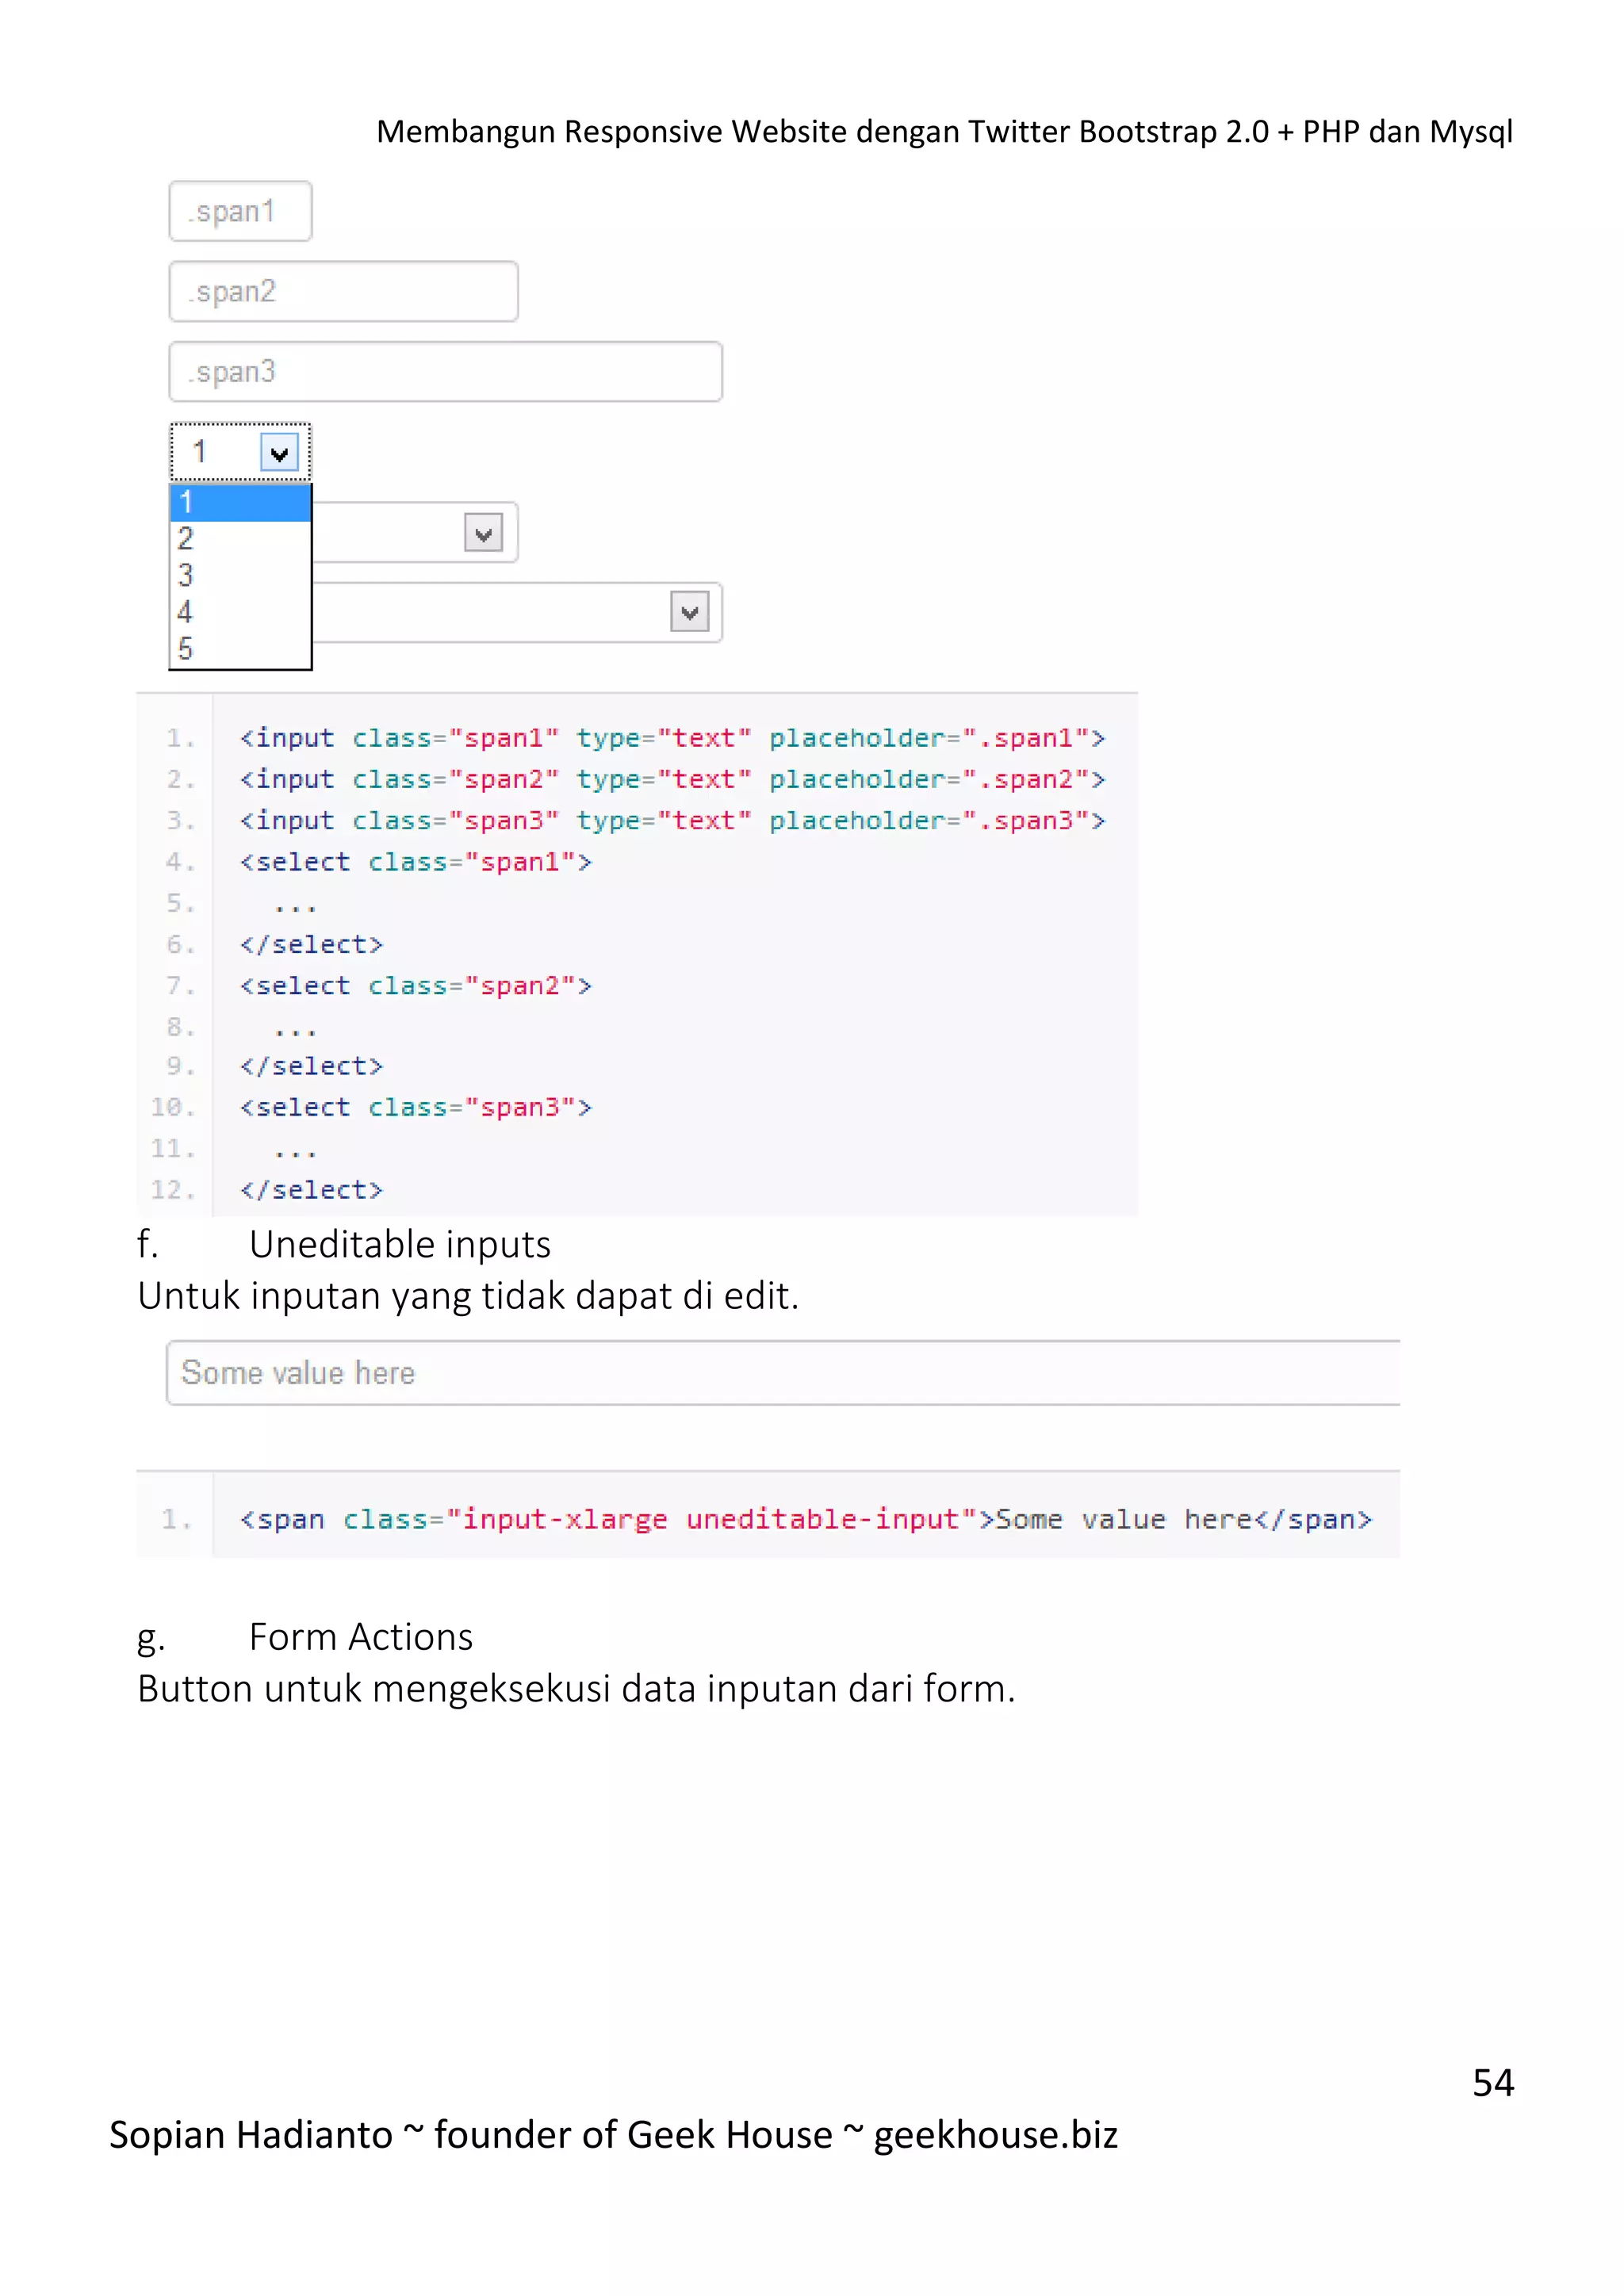Click the geekhouse.biz footer text
The height and width of the screenshot is (2296, 1624).
tap(995, 2135)
